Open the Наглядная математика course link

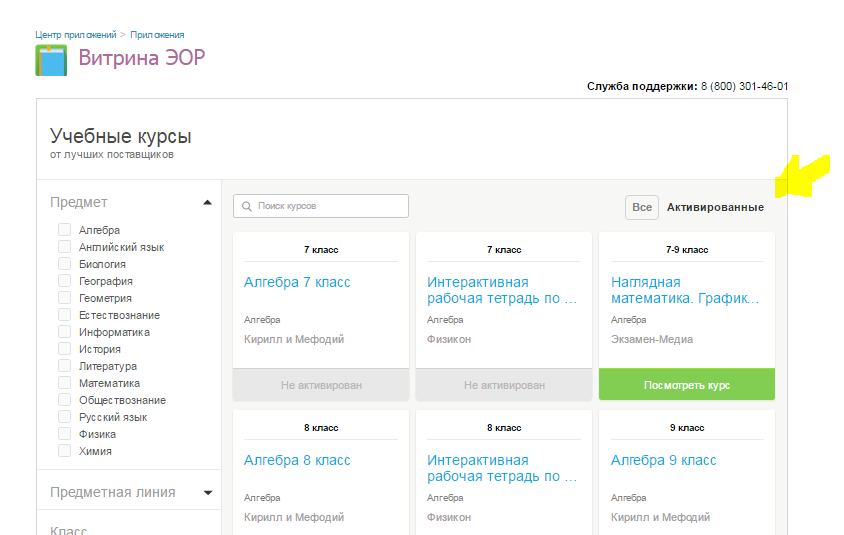(685, 290)
